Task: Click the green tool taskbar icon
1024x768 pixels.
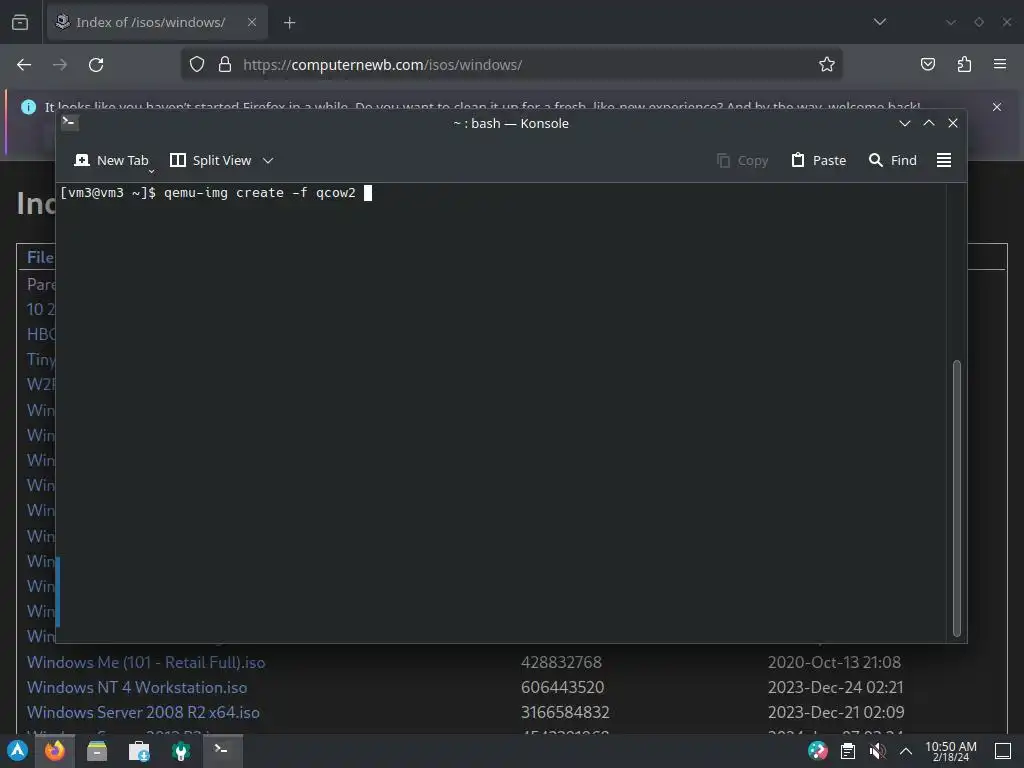Action: point(181,751)
